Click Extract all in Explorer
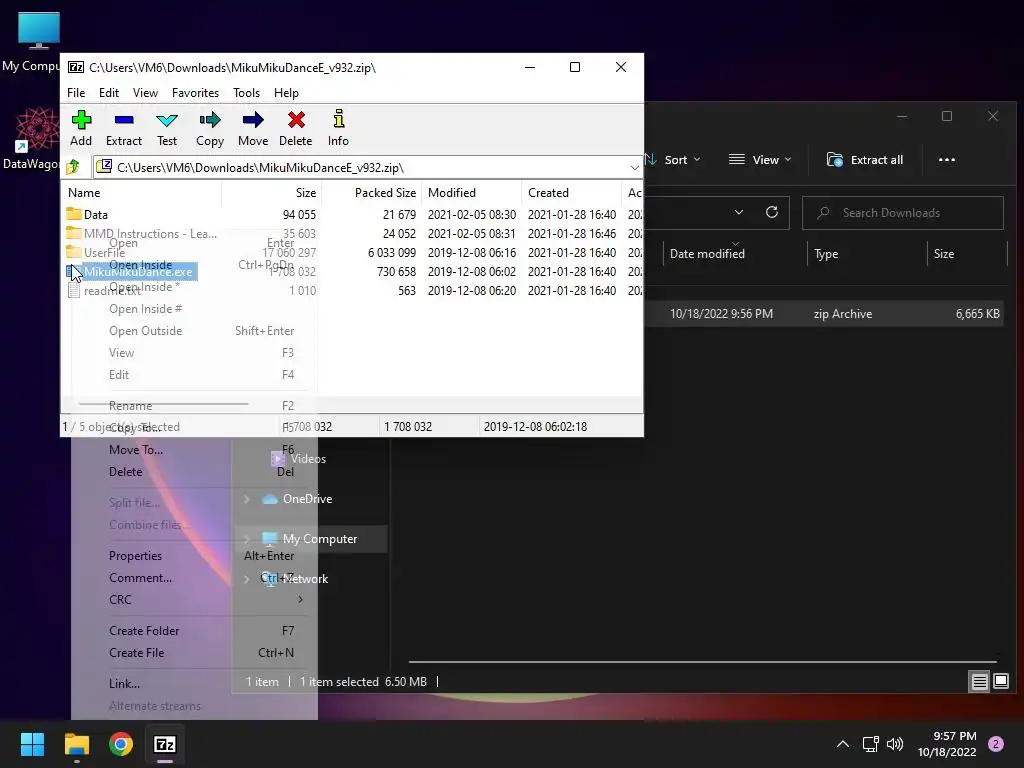The height and width of the screenshot is (768, 1024). point(865,159)
